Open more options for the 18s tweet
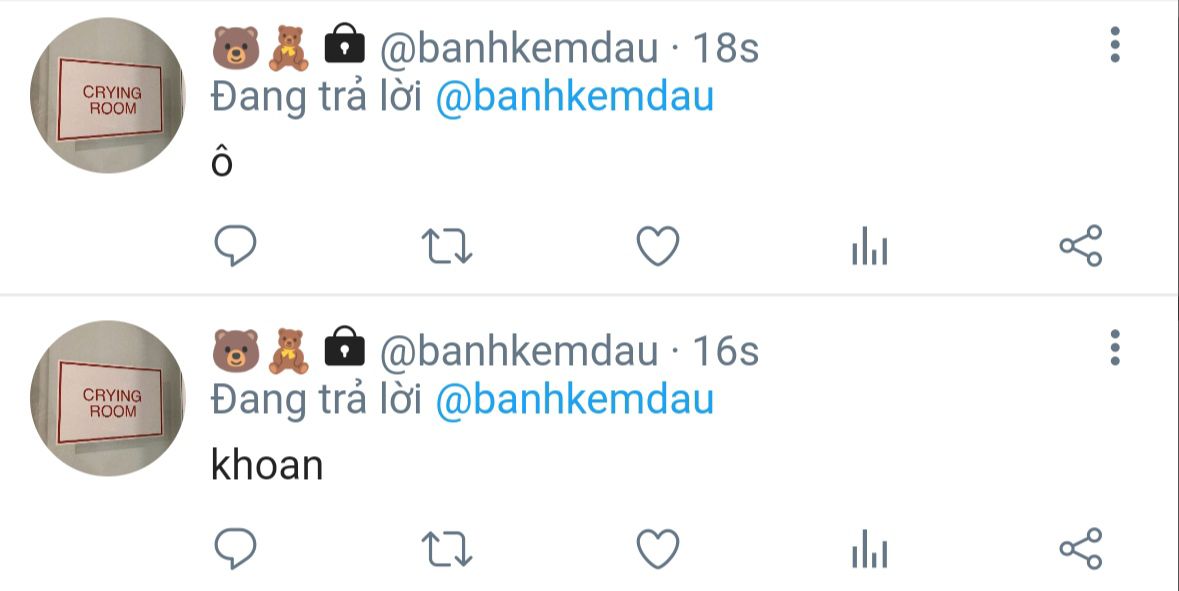Viewport: 1179px width, 591px height. point(1115,45)
